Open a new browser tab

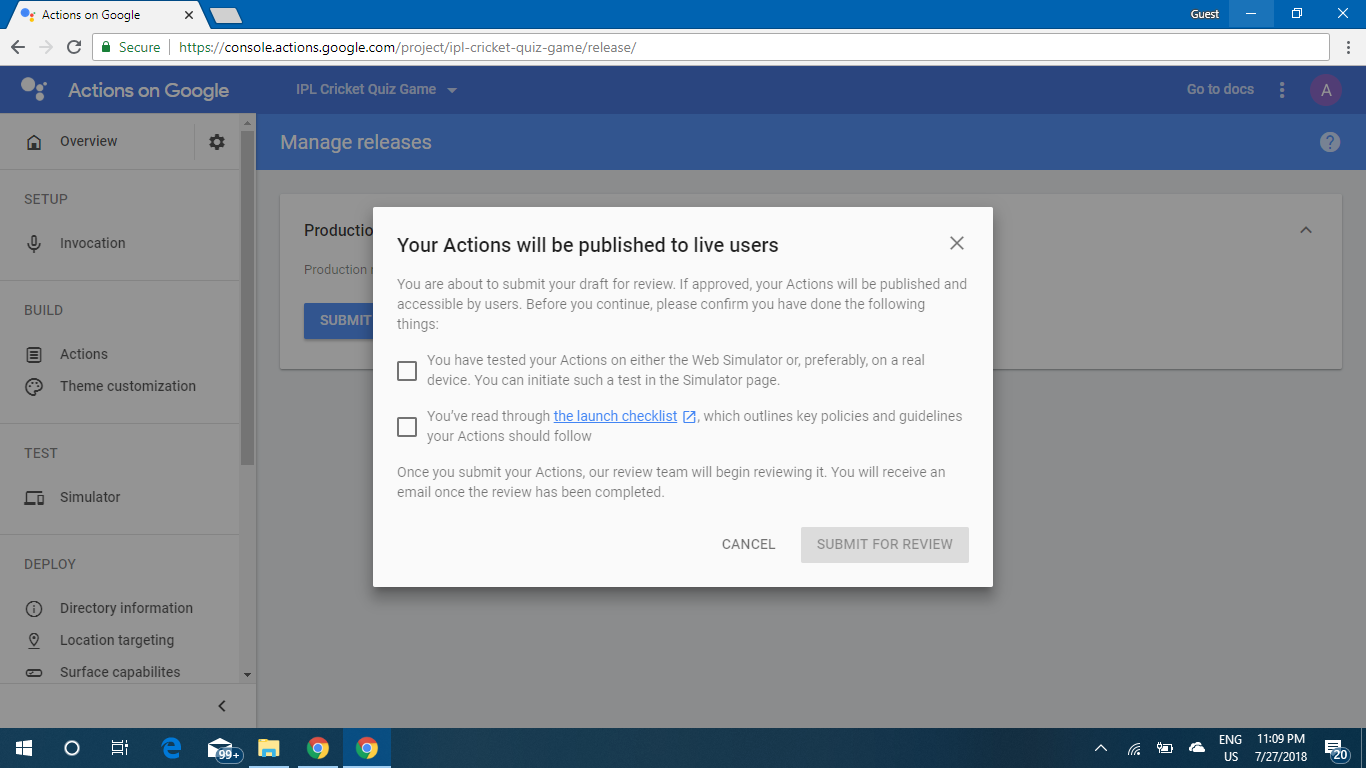(x=225, y=15)
